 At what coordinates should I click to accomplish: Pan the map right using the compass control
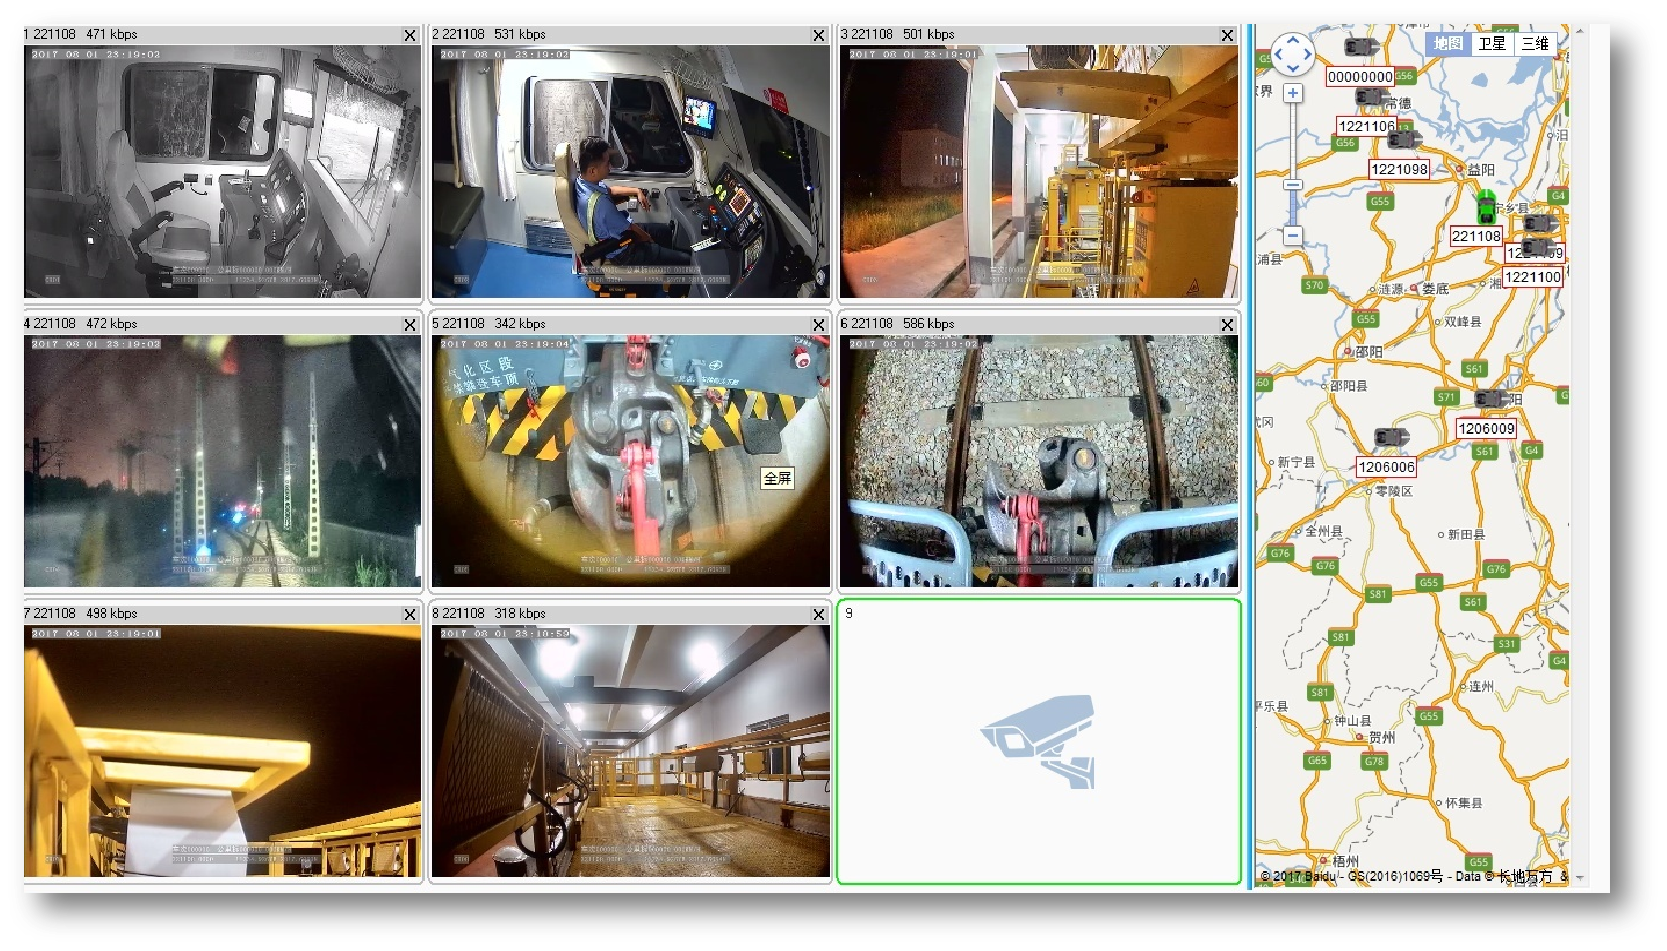(x=1306, y=54)
